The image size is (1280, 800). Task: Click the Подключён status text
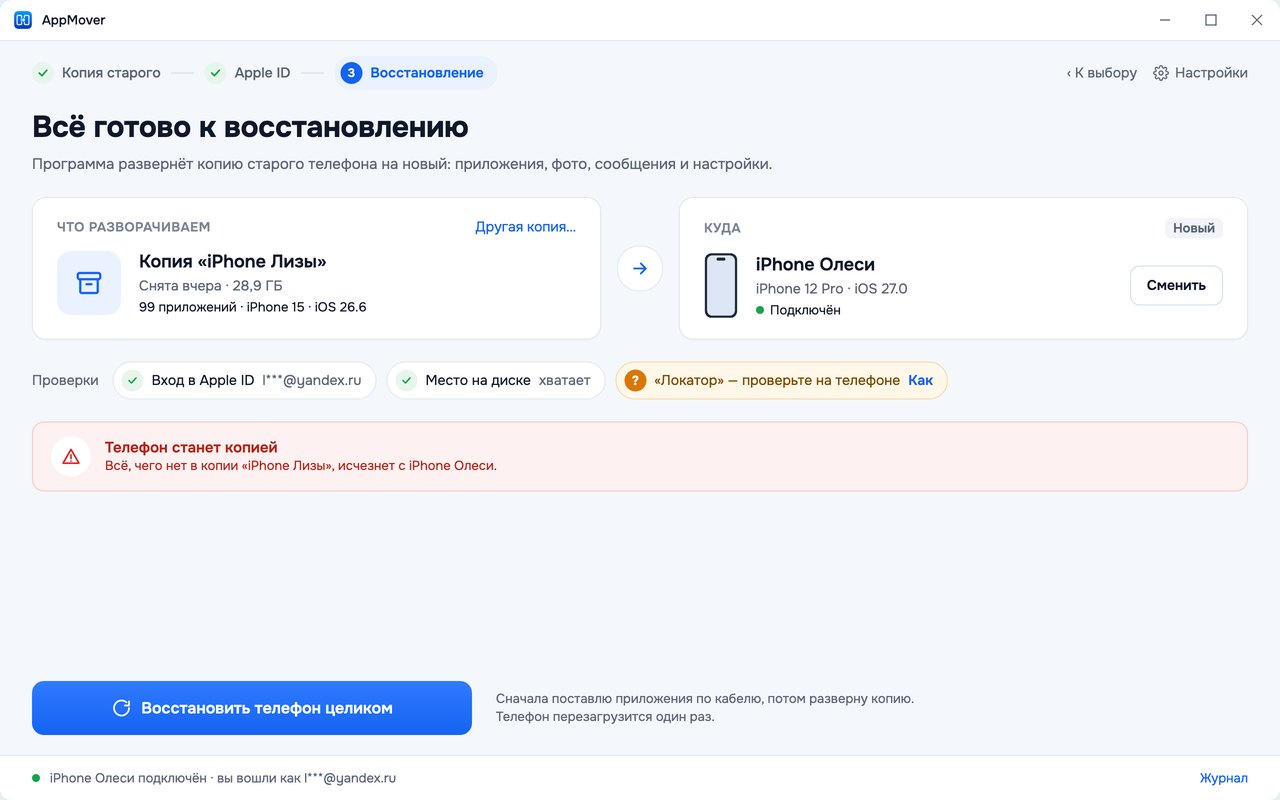click(x=805, y=310)
